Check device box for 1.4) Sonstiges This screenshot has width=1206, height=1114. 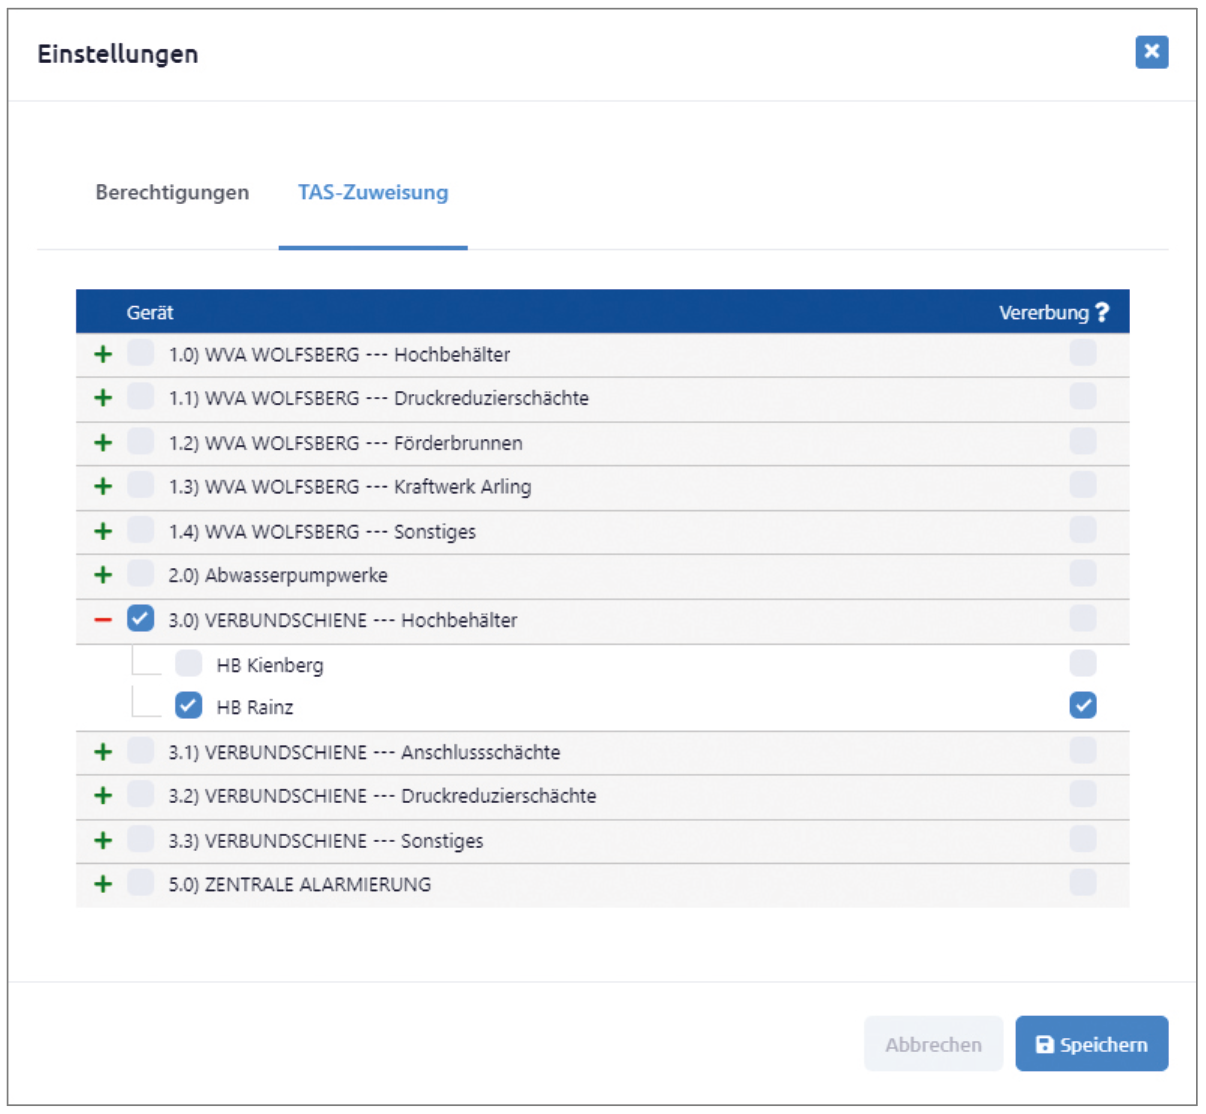[140, 530]
